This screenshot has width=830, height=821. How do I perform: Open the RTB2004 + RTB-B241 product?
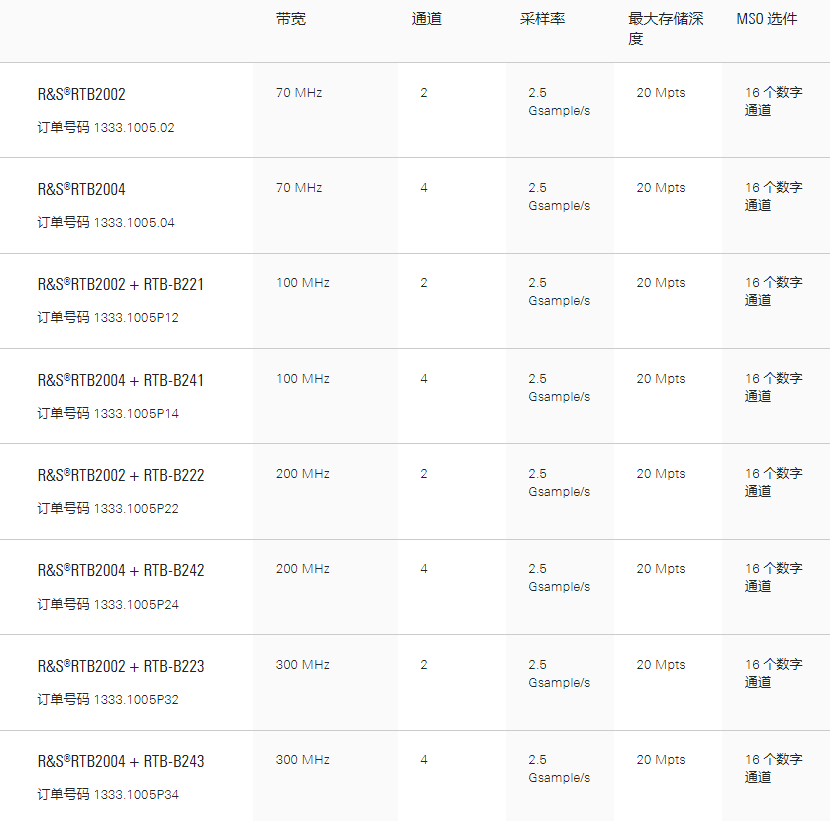(x=121, y=380)
